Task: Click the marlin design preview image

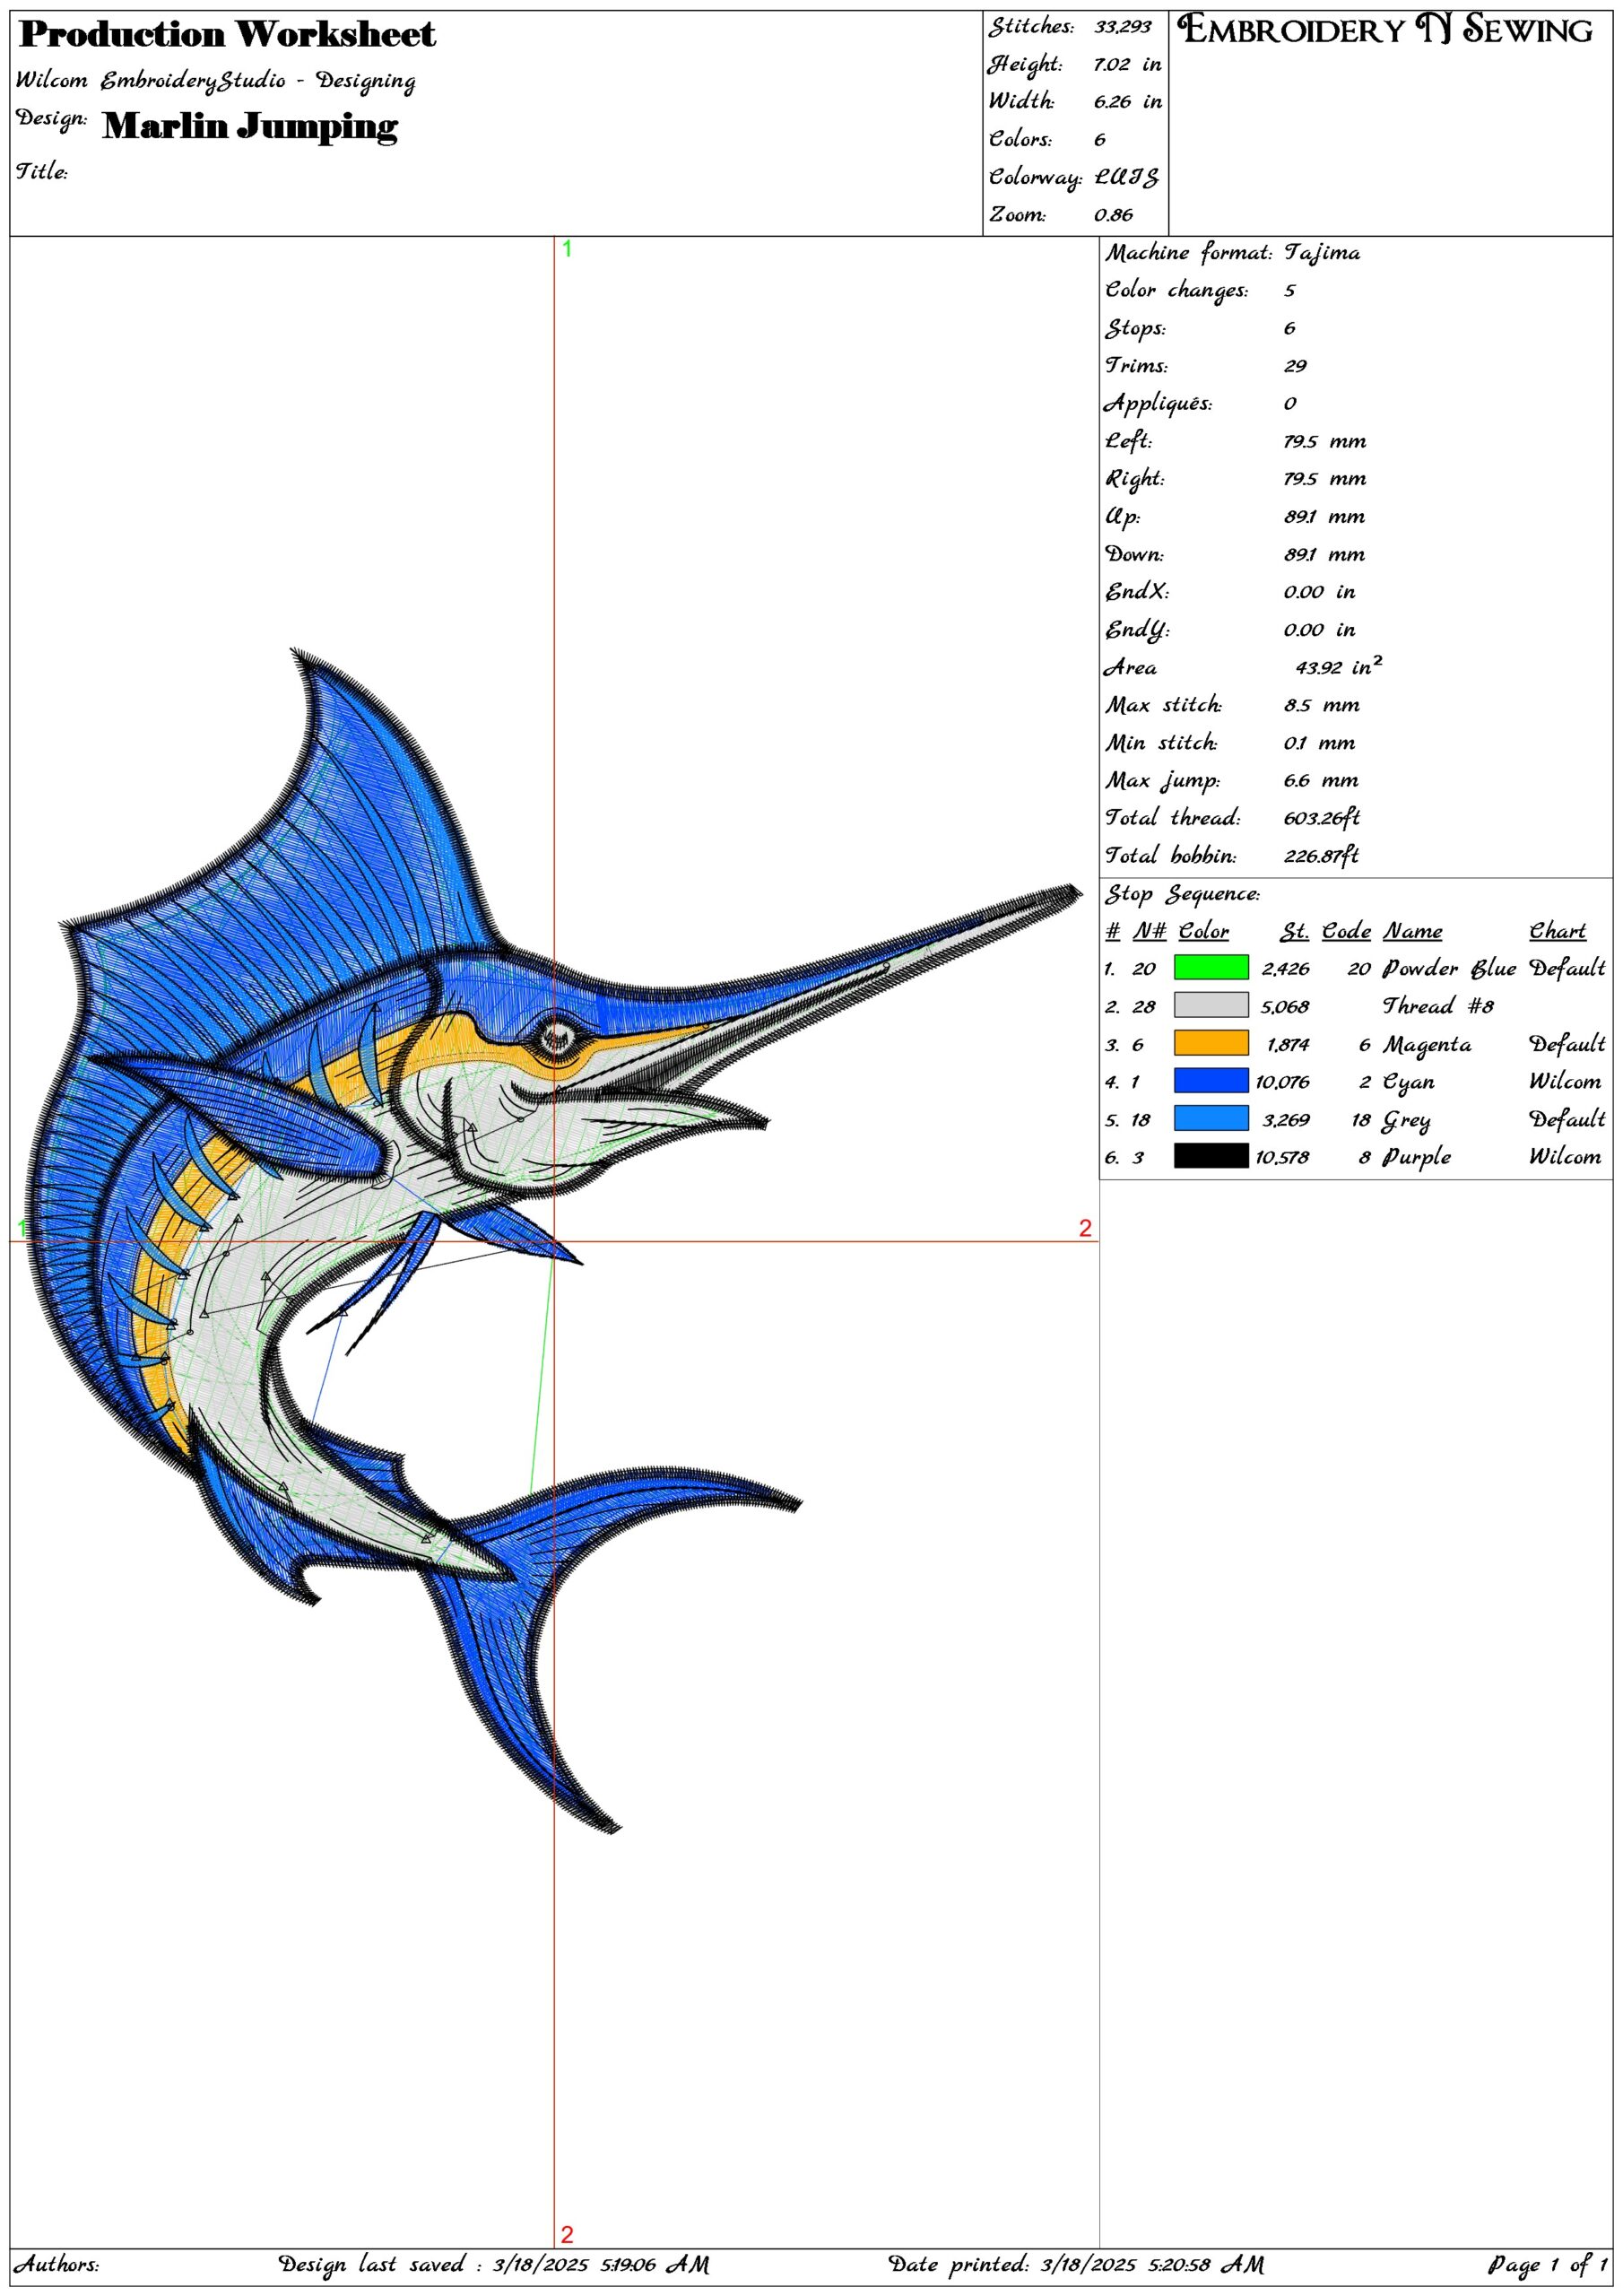Action: [x=552, y=1240]
